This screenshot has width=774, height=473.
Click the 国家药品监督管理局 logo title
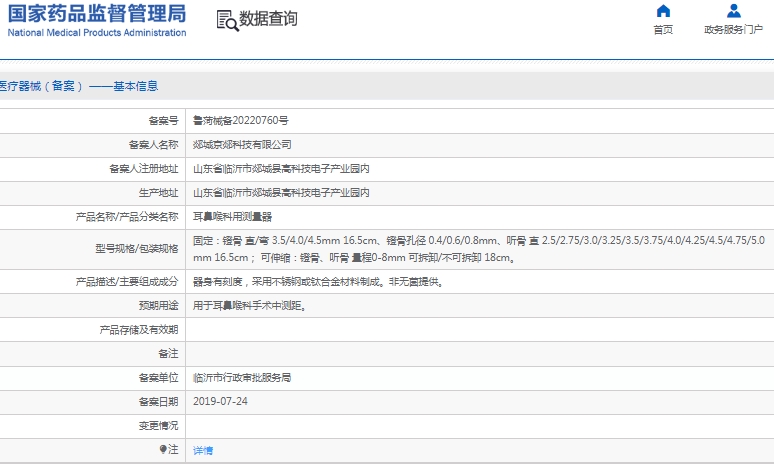(x=97, y=13)
